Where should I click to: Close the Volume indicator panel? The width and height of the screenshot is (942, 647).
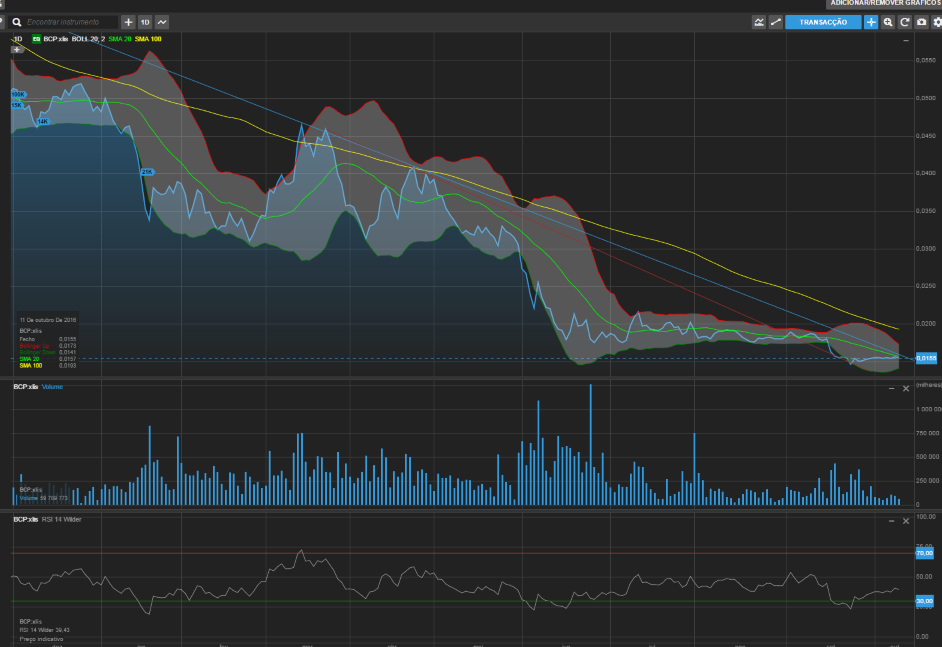906,387
